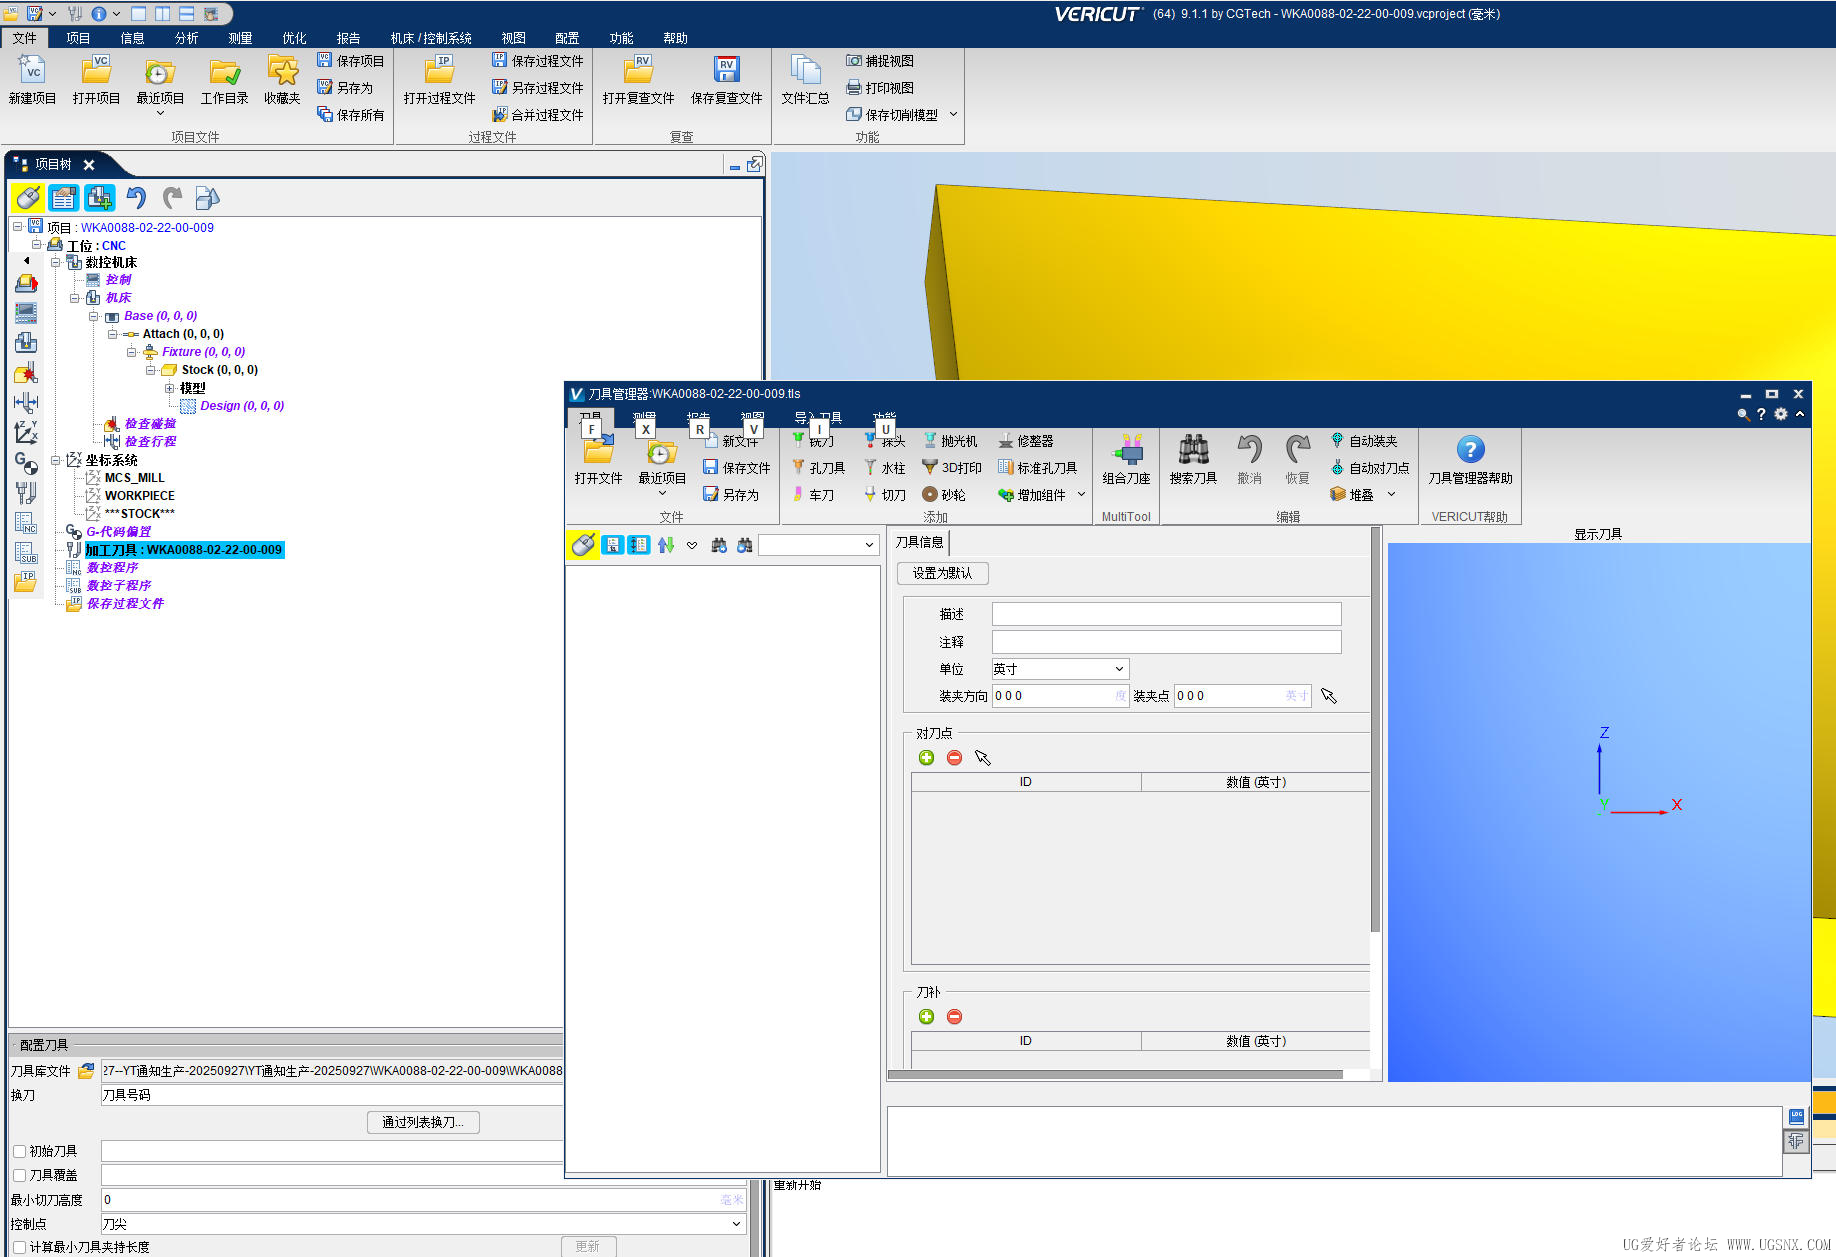The width and height of the screenshot is (1836, 1257).
Task: Click 自动对刀点 in the tool manager
Action: (x=1370, y=468)
